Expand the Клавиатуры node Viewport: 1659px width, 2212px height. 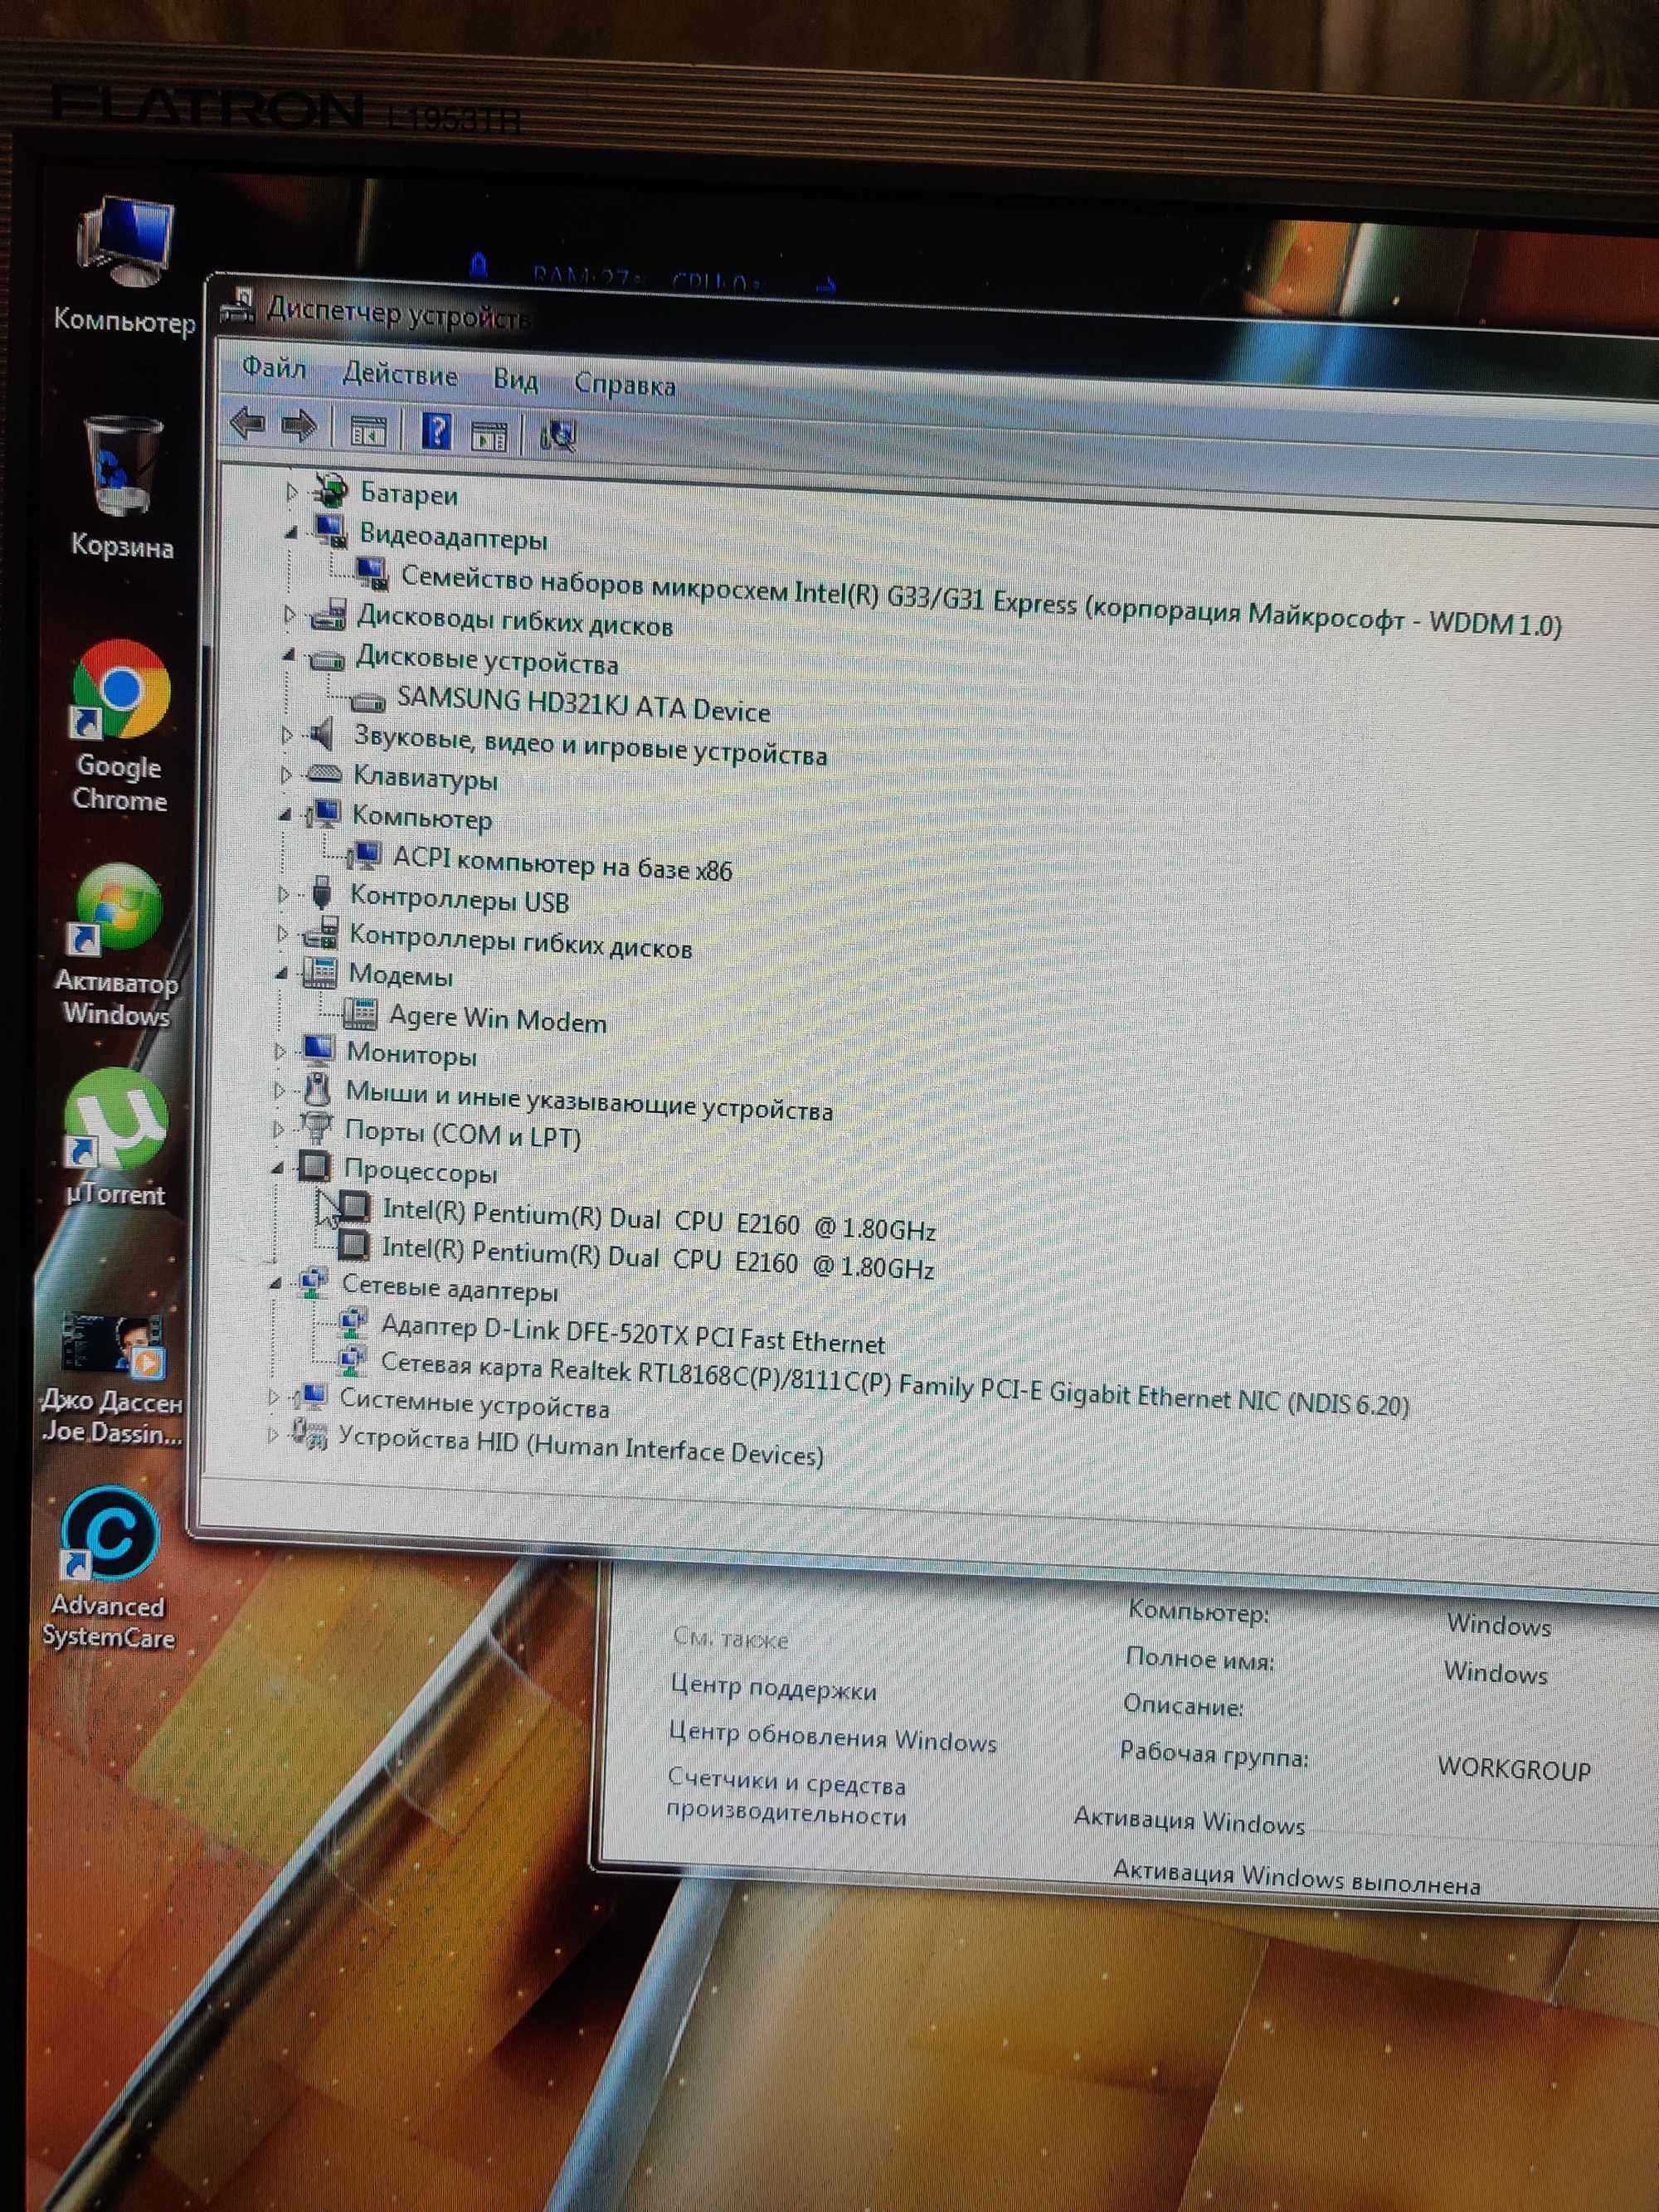coord(285,774)
